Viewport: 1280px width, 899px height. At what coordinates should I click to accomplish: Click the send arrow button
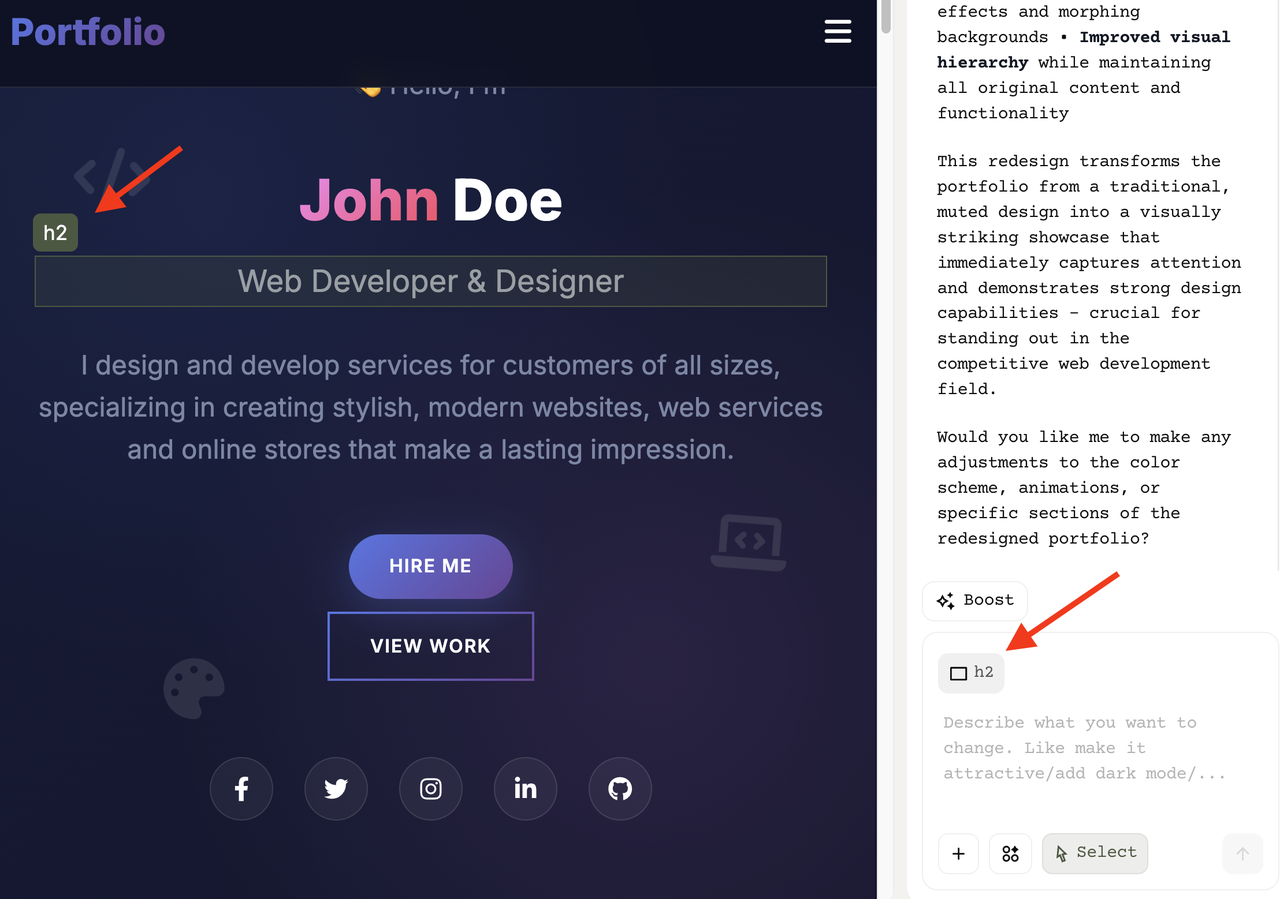(x=1243, y=853)
